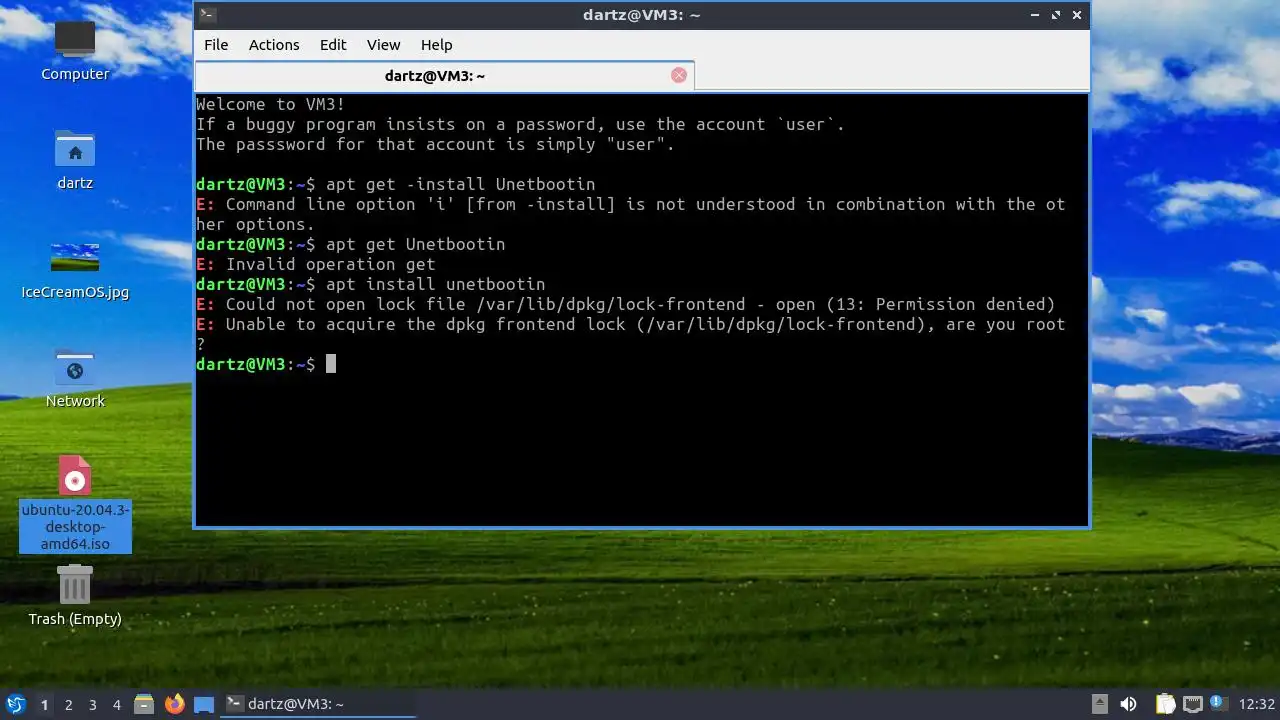Image resolution: width=1280 pixels, height=720 pixels.
Task: Open the Network desktop icon
Action: point(75,377)
